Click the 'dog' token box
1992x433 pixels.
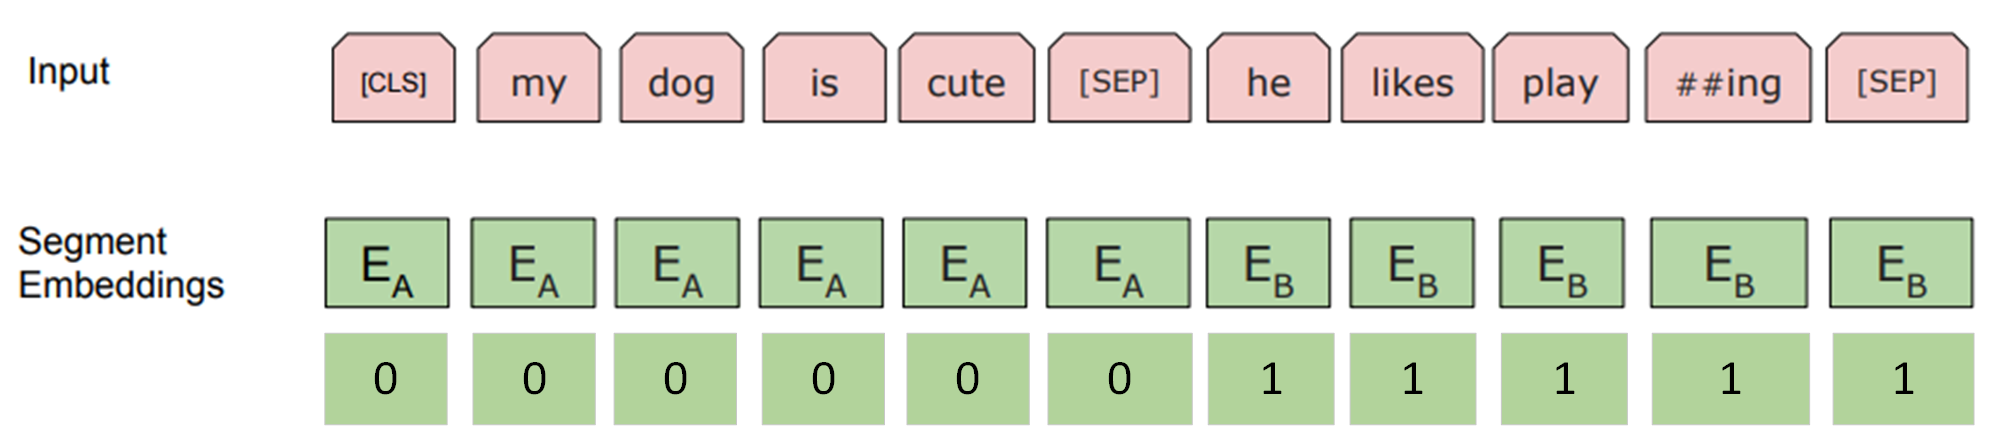click(x=681, y=79)
